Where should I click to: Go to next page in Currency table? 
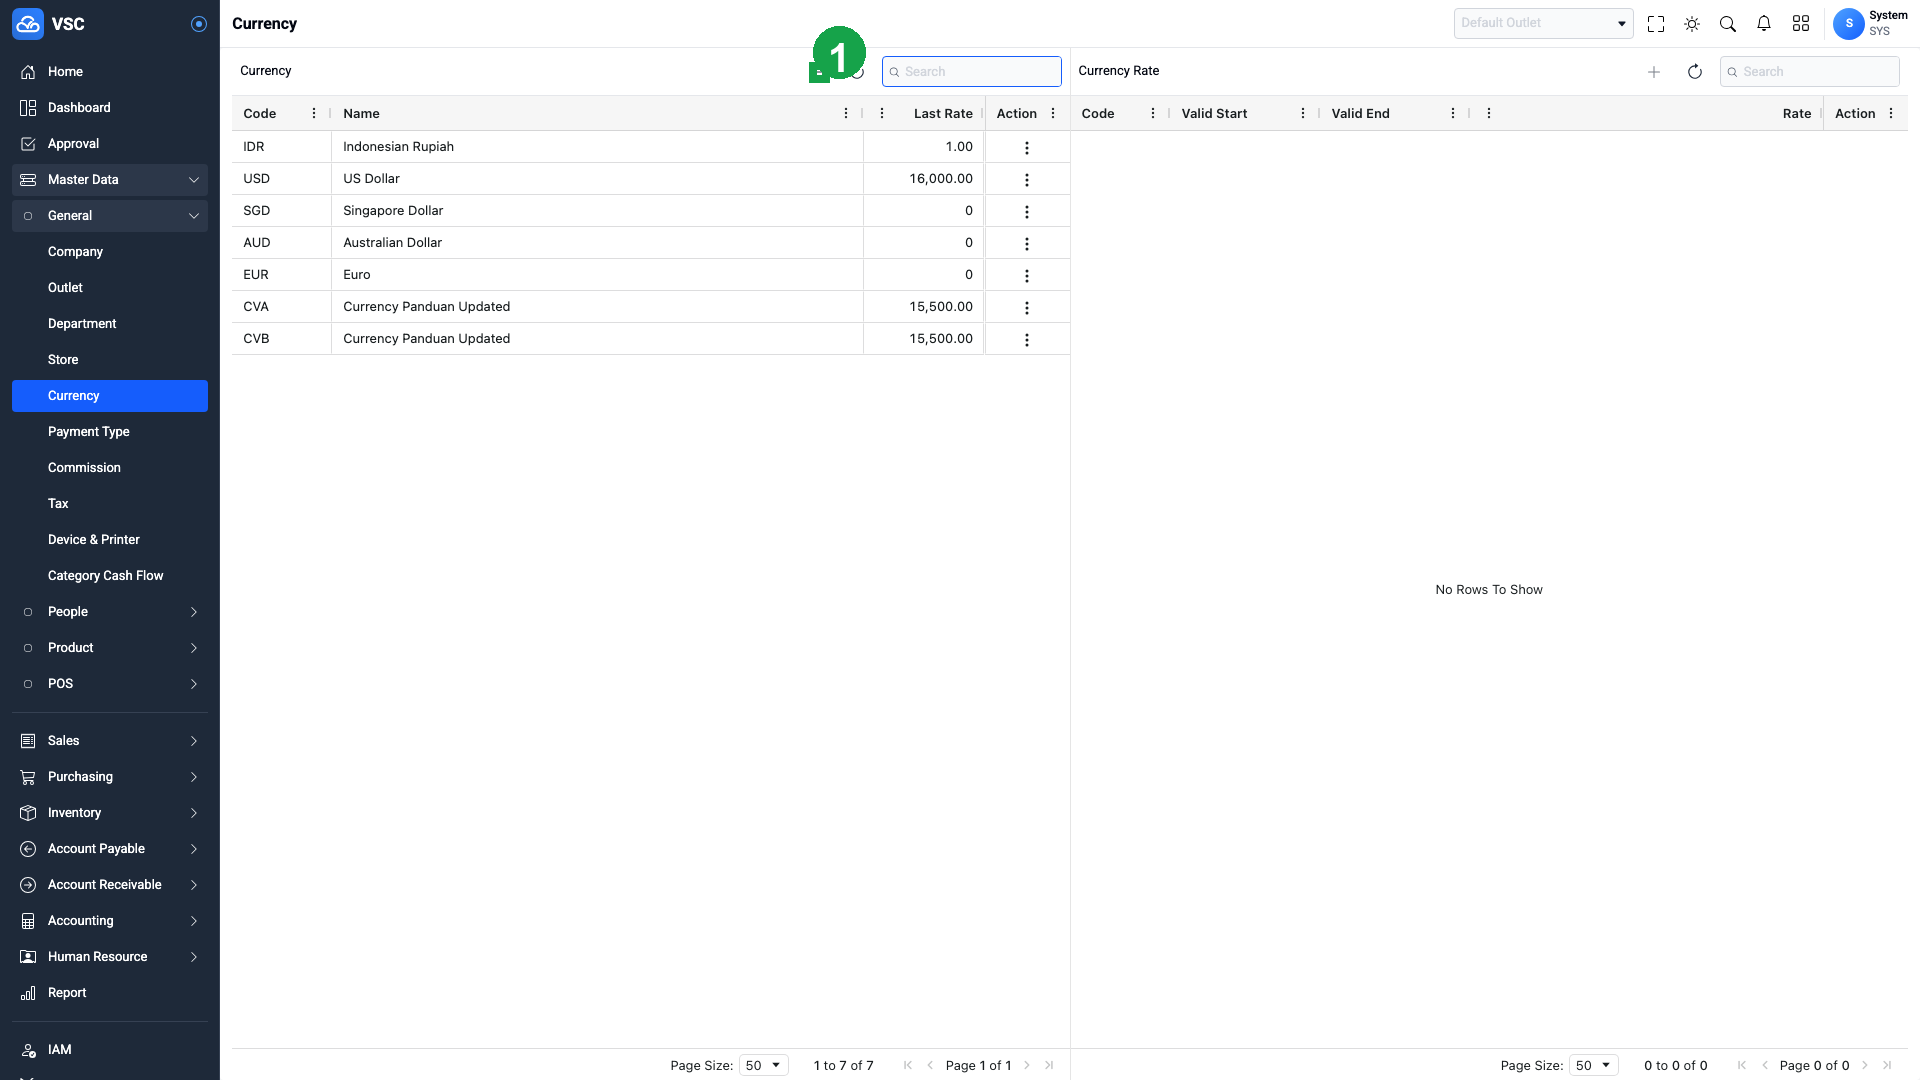(x=1027, y=1066)
